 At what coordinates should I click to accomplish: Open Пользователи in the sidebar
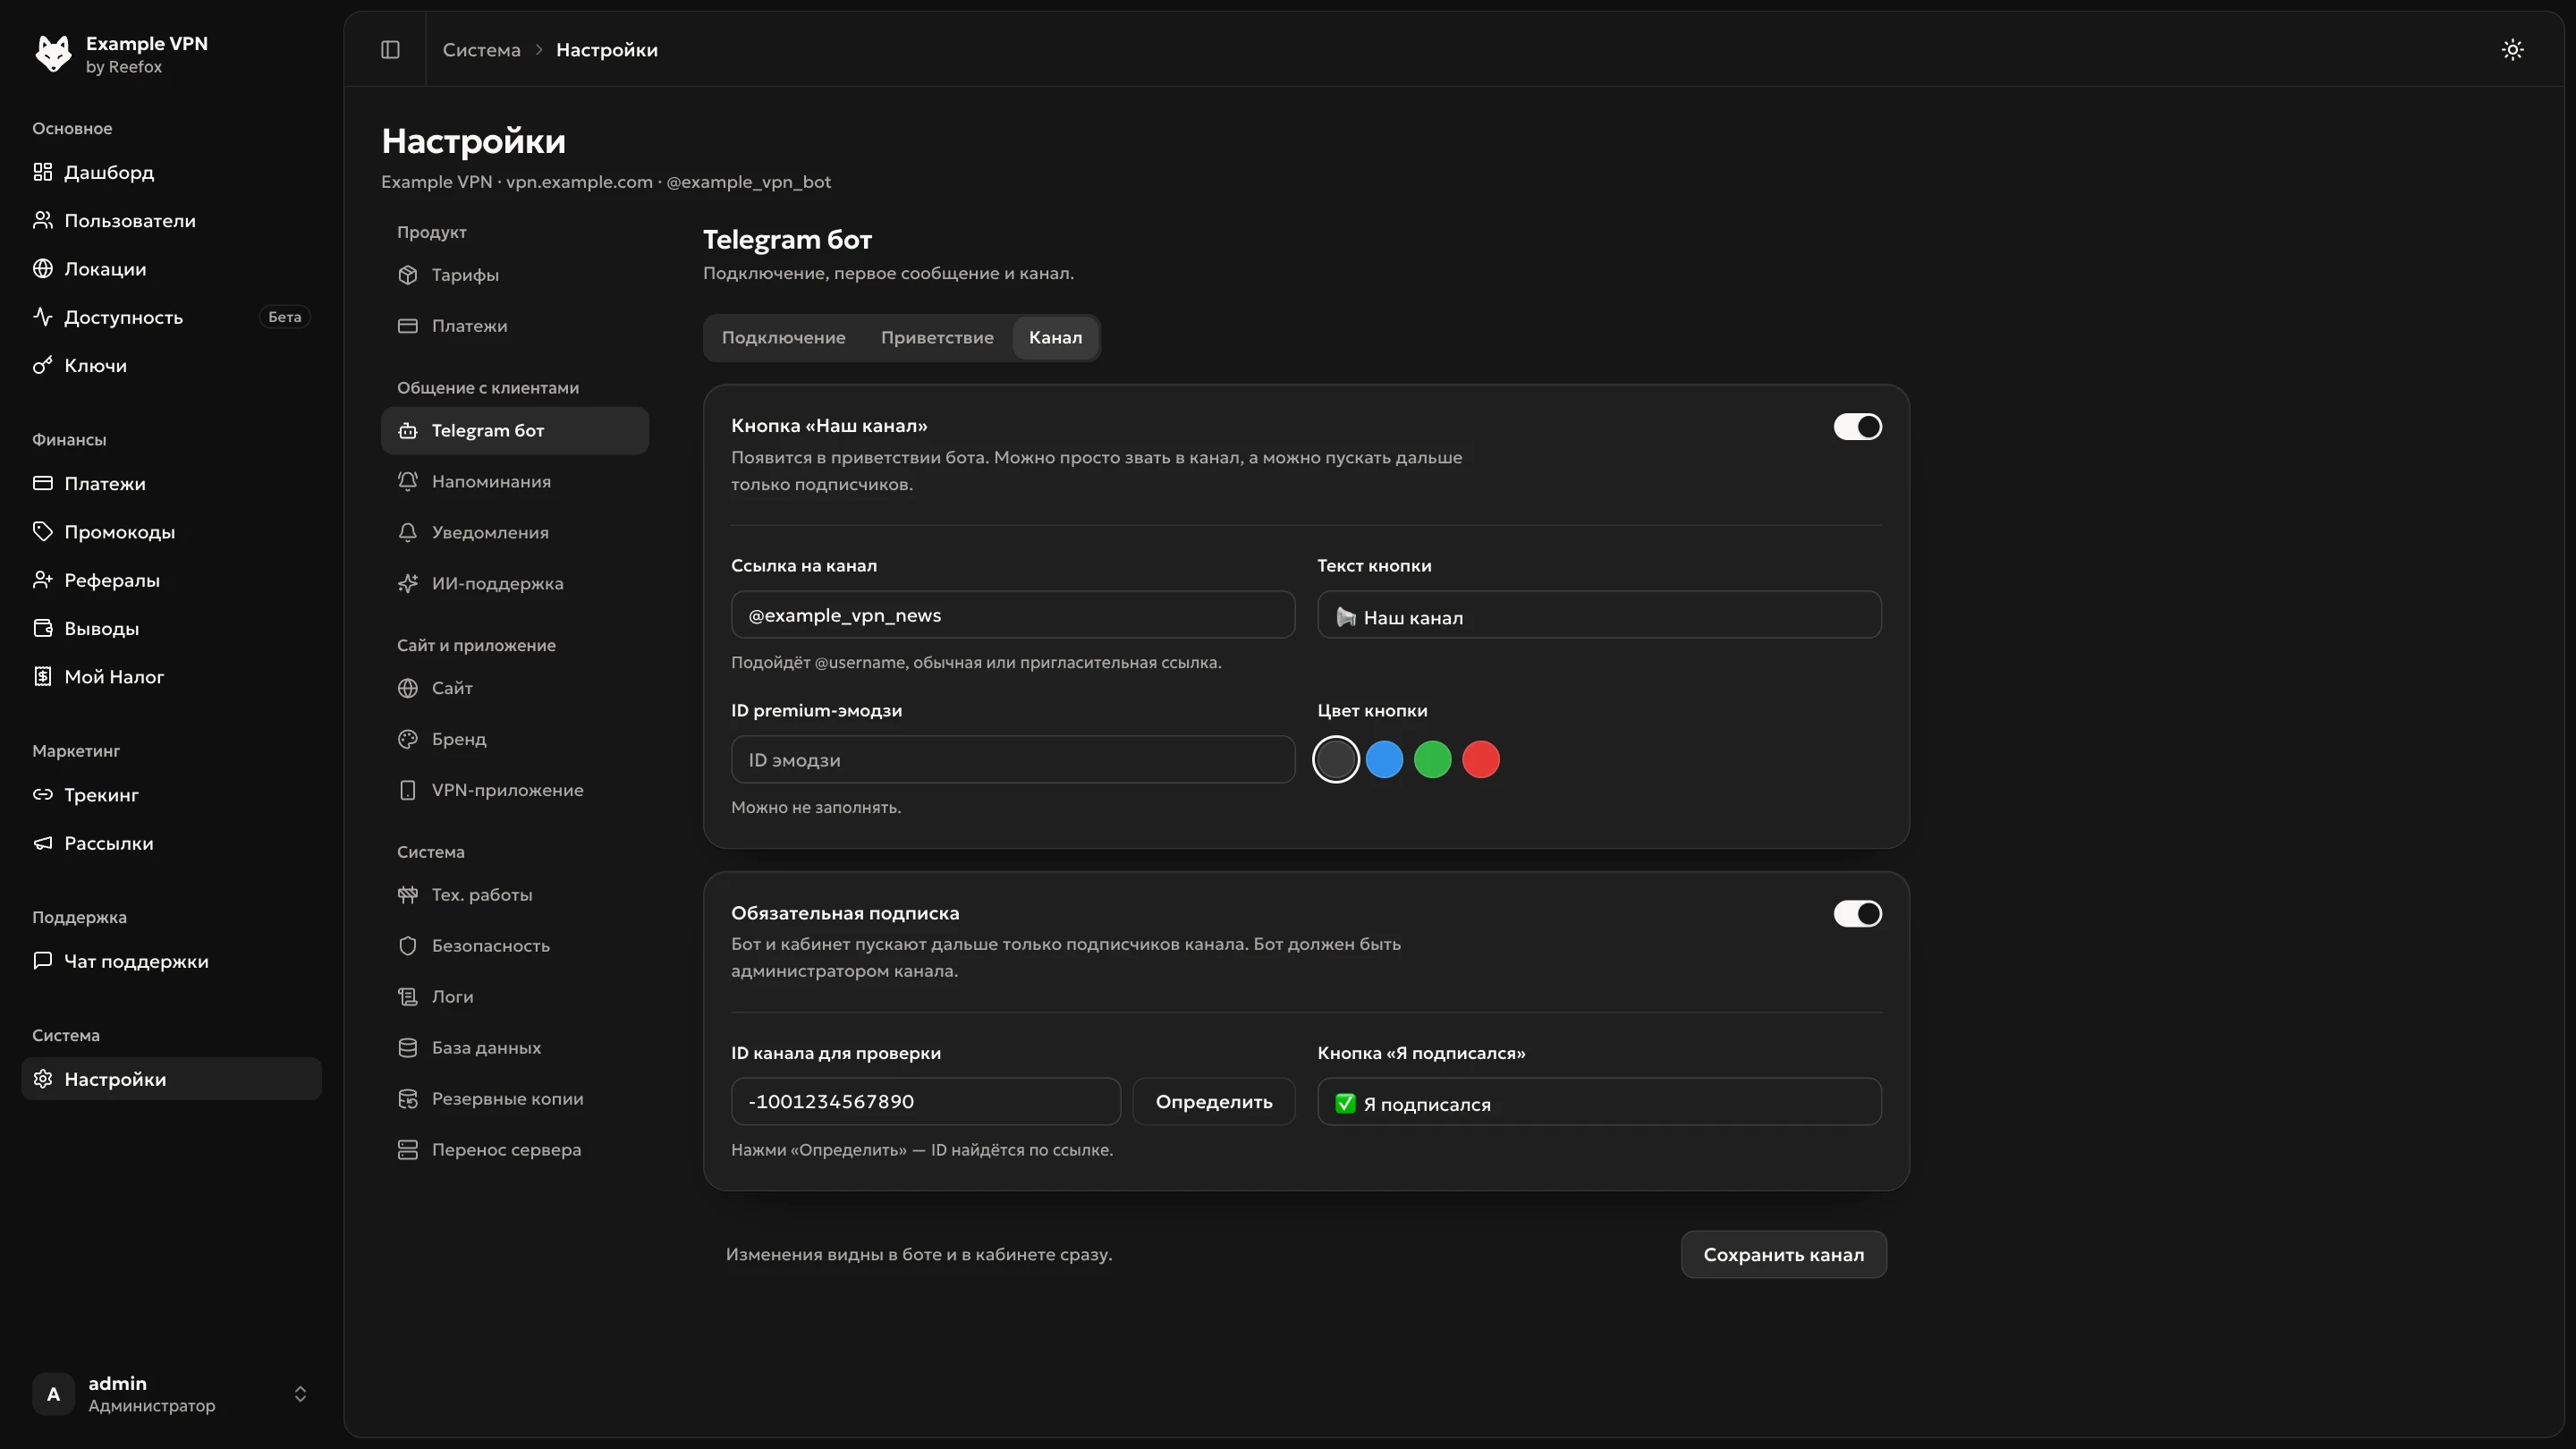pyautogui.click(x=171, y=220)
